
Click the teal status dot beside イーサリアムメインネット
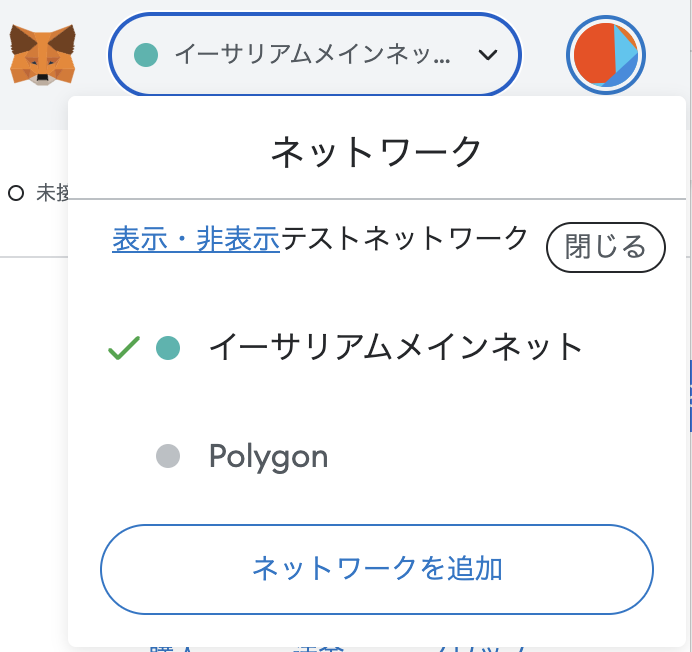[168, 348]
